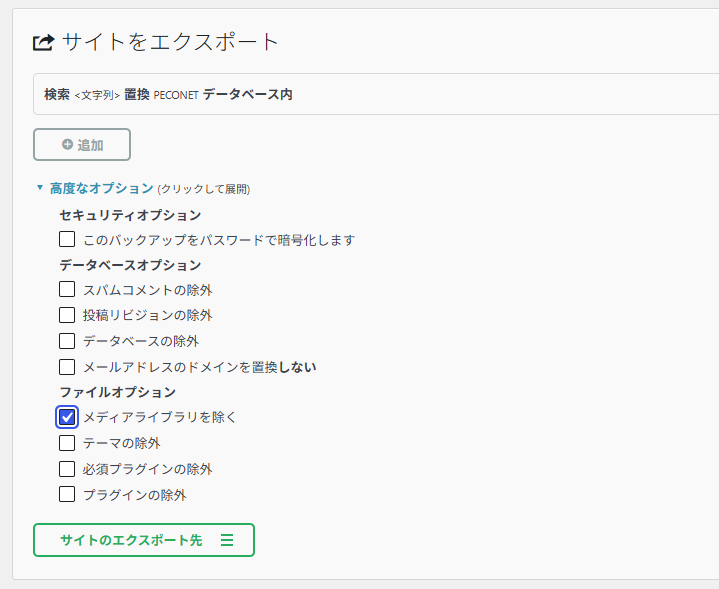Enable プラグインの除外 checkbox
Viewport: 719px width, 589px height.
tap(67, 494)
